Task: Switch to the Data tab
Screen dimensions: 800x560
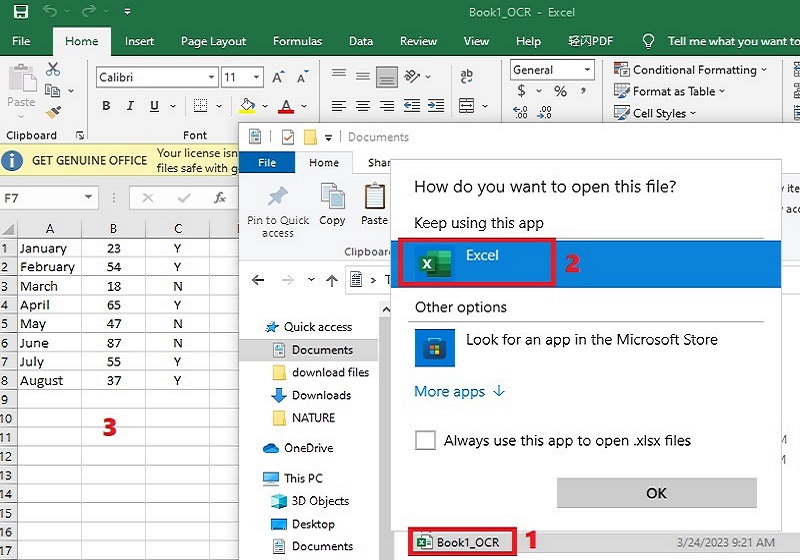Action: click(x=361, y=41)
